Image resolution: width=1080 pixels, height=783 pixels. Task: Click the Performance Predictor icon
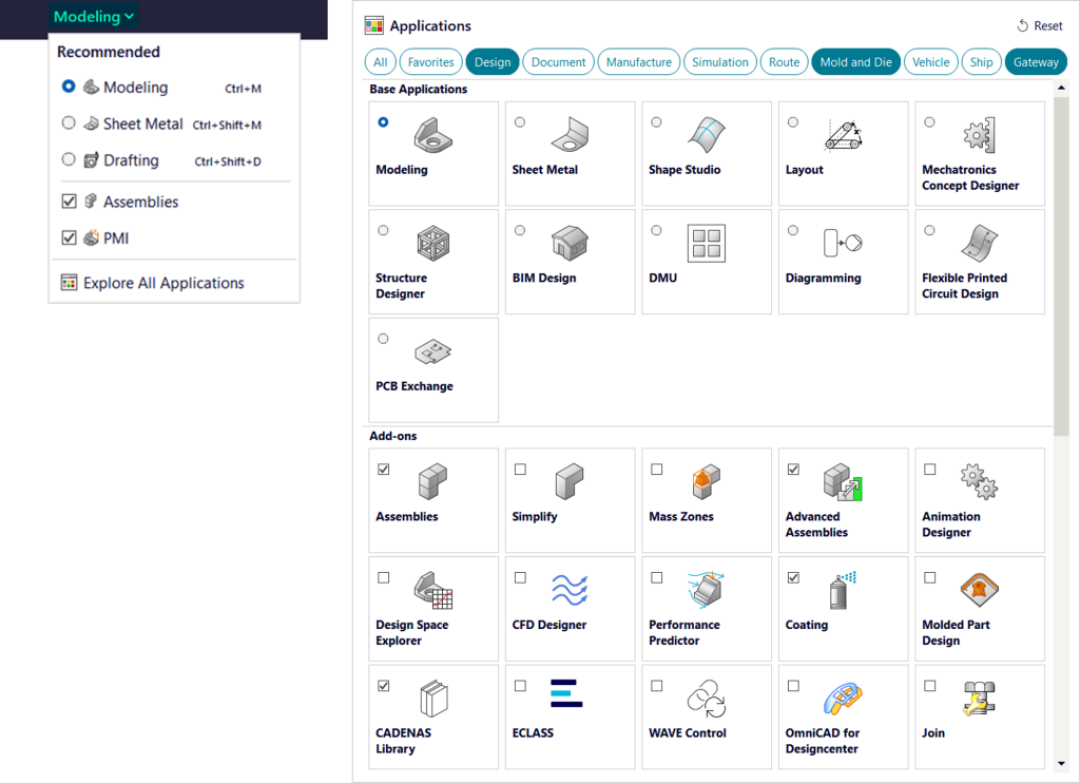pyautogui.click(x=706, y=590)
